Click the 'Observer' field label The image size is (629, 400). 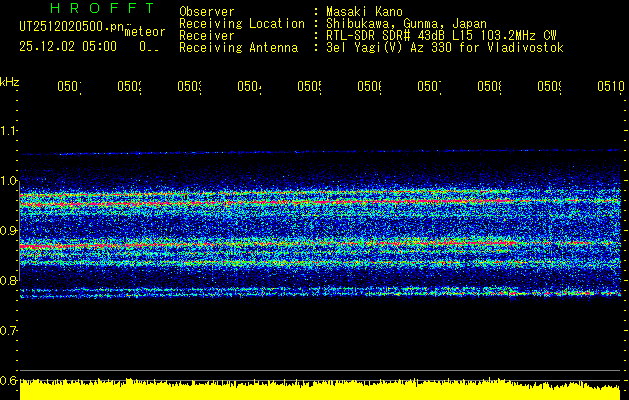207,11
